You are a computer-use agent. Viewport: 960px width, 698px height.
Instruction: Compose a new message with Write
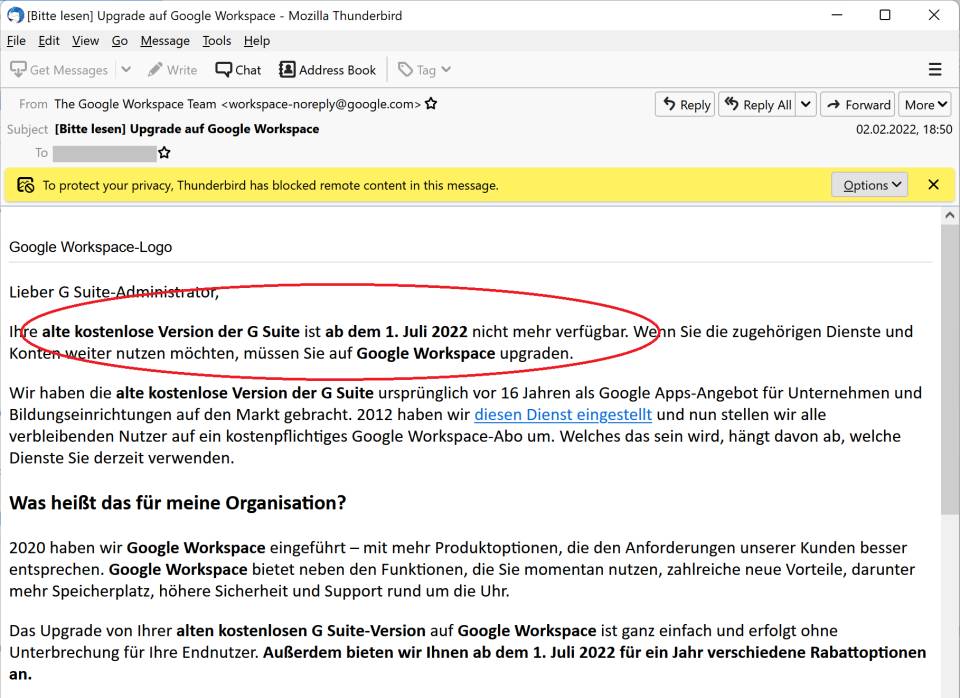click(172, 70)
